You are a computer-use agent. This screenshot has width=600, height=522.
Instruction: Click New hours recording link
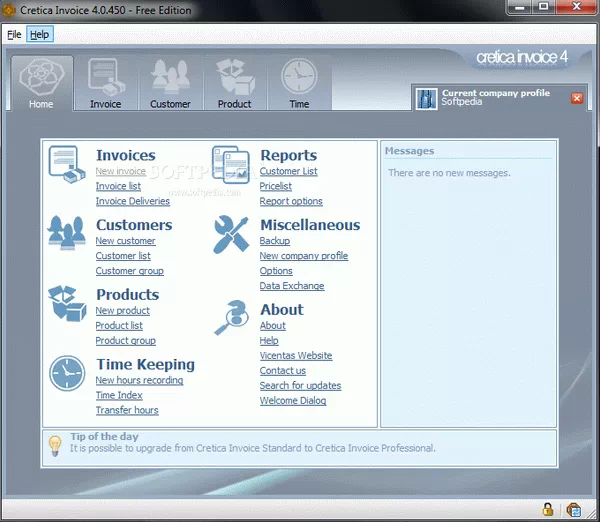(x=140, y=380)
